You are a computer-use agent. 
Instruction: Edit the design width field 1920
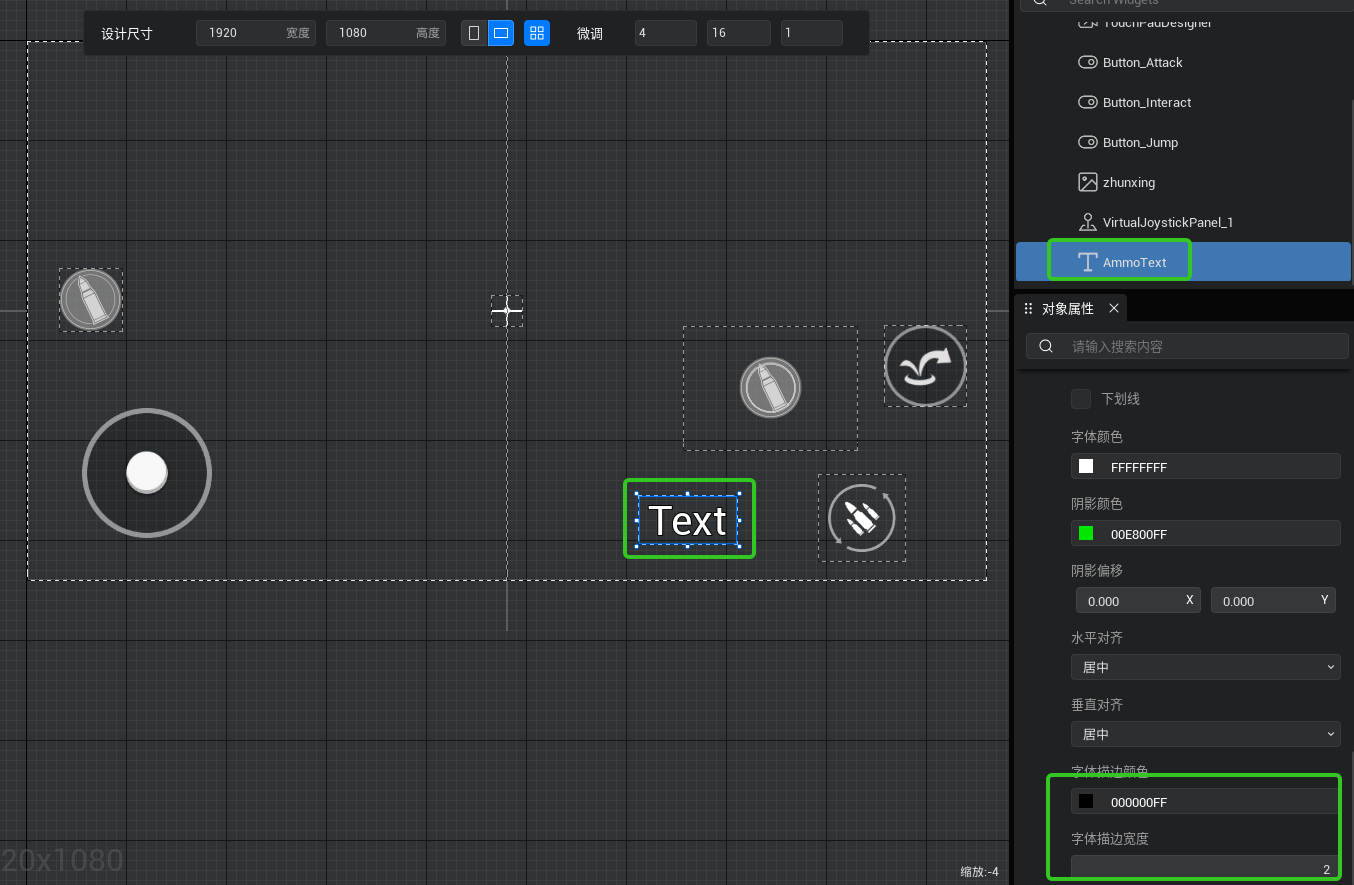pyautogui.click(x=256, y=33)
